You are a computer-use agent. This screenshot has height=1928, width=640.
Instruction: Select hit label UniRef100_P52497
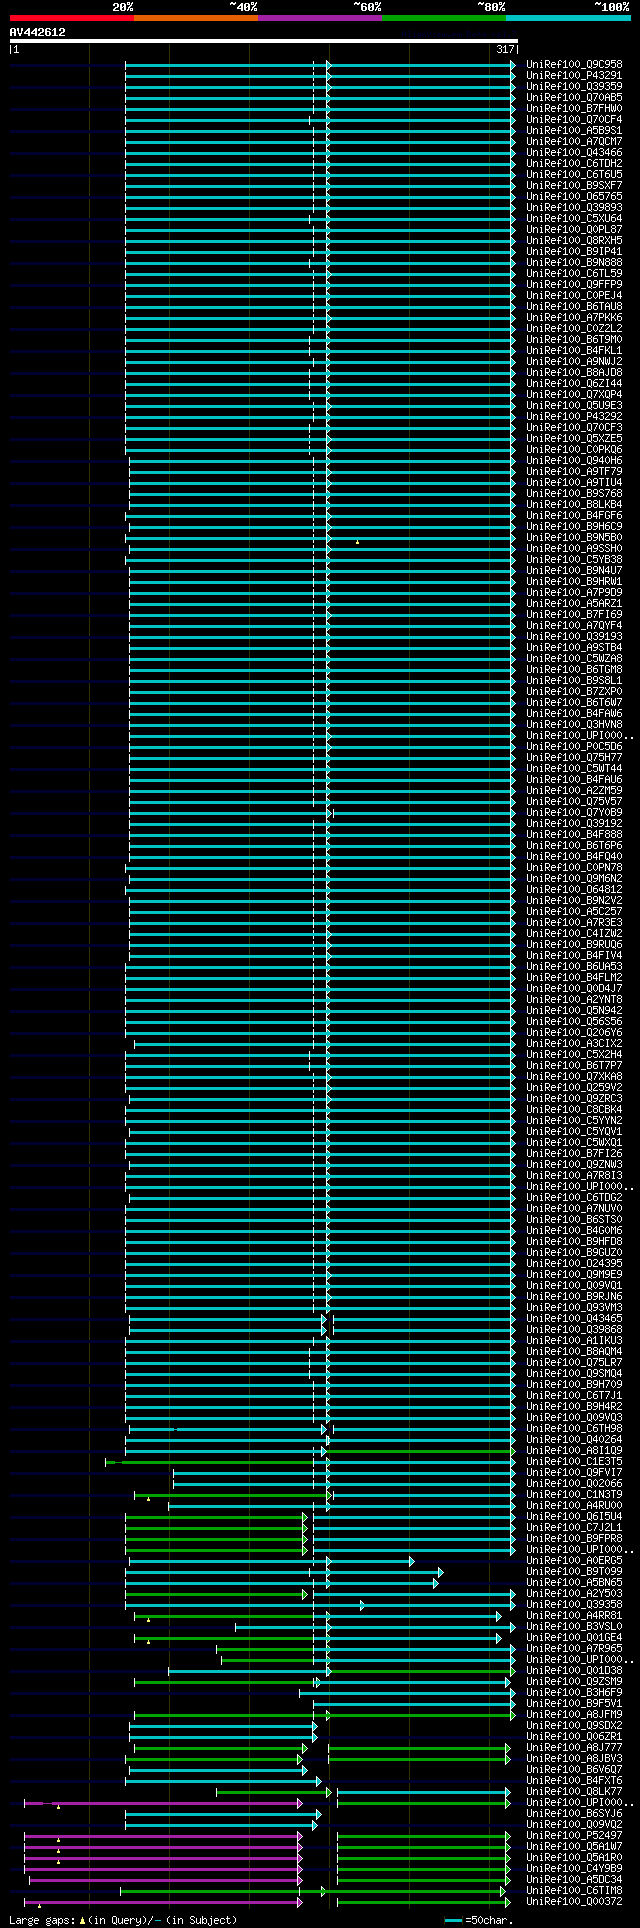[x=574, y=1835]
